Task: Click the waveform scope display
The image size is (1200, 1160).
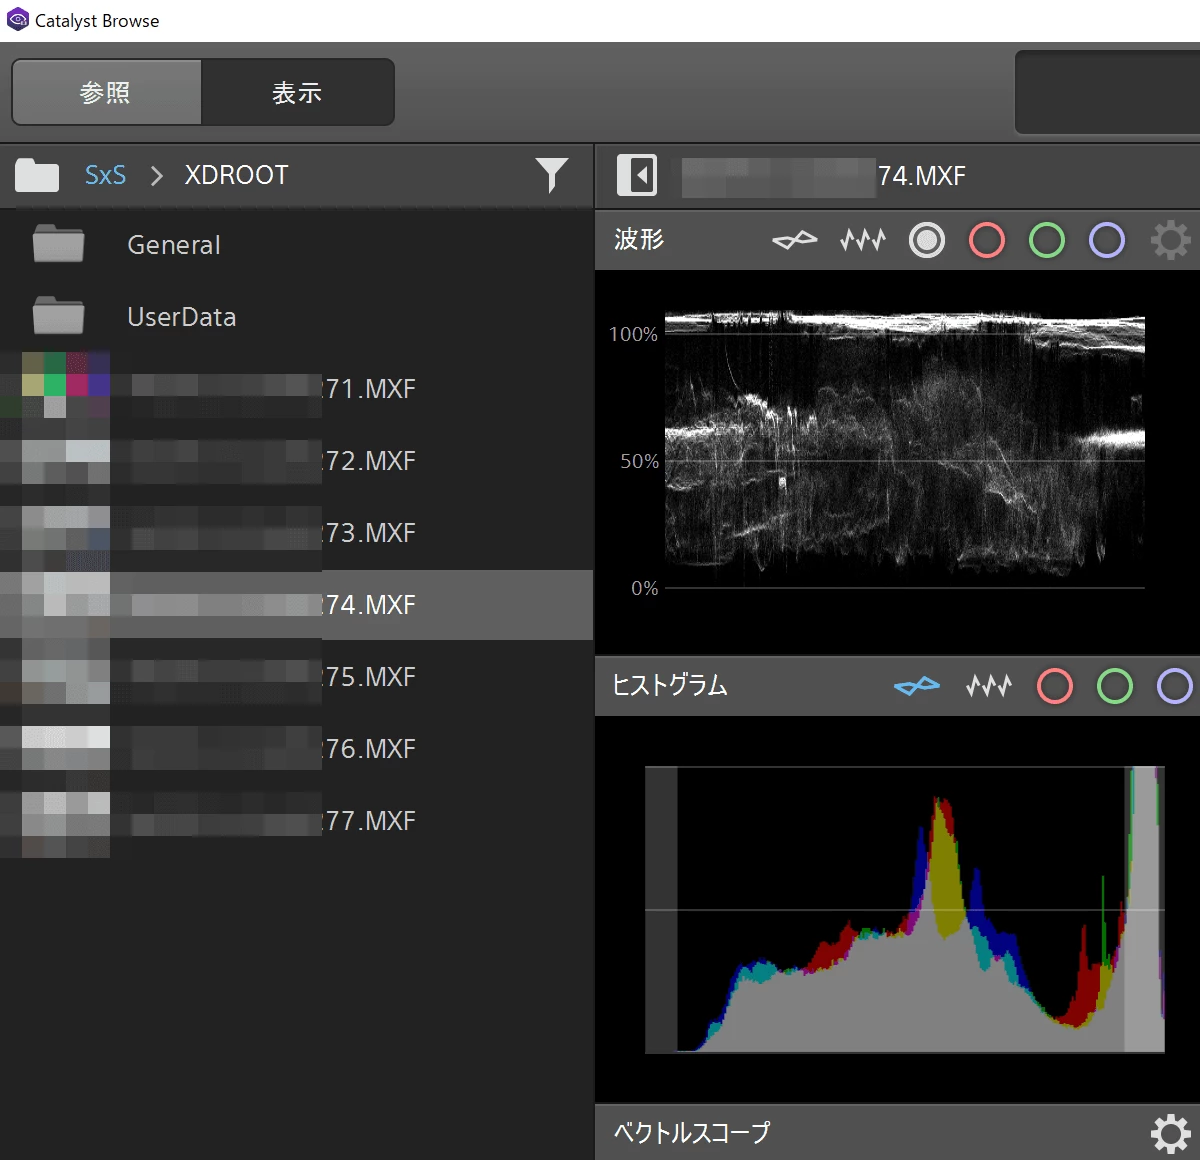Action: tap(905, 450)
